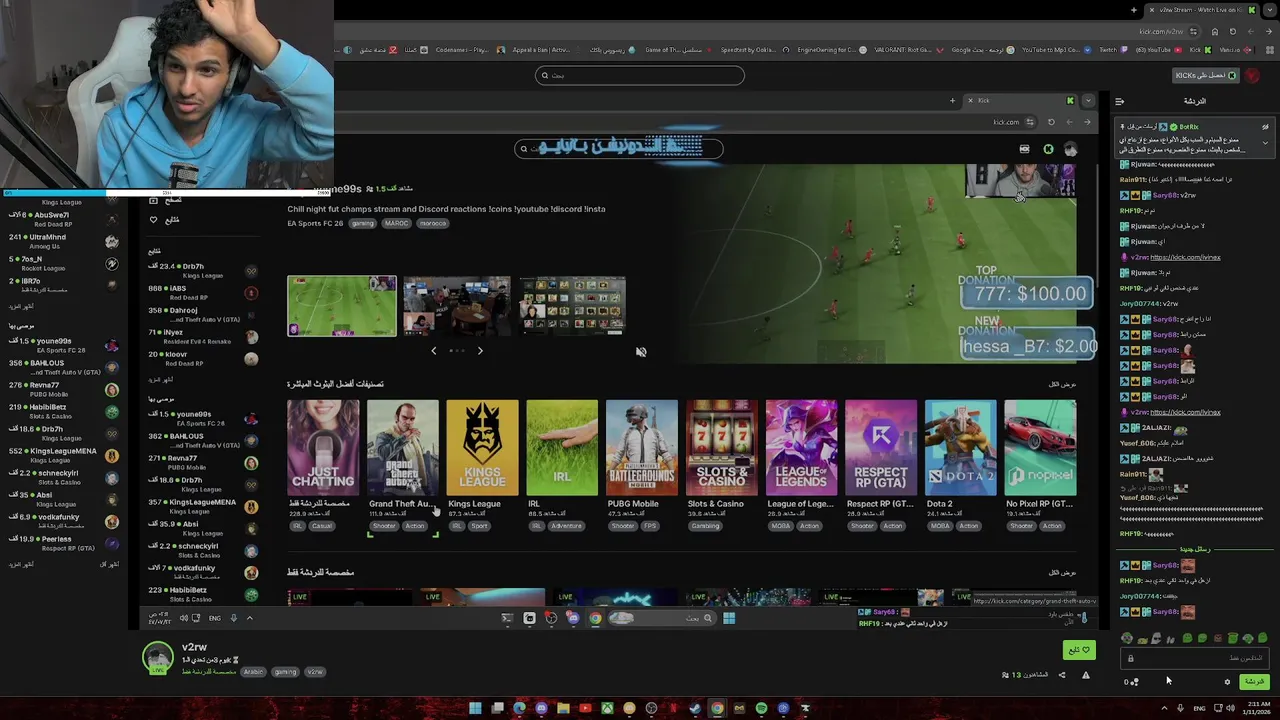Screen dimensions: 1280x720
Task: Click the report warning triangle icon
Action: coord(1085,675)
